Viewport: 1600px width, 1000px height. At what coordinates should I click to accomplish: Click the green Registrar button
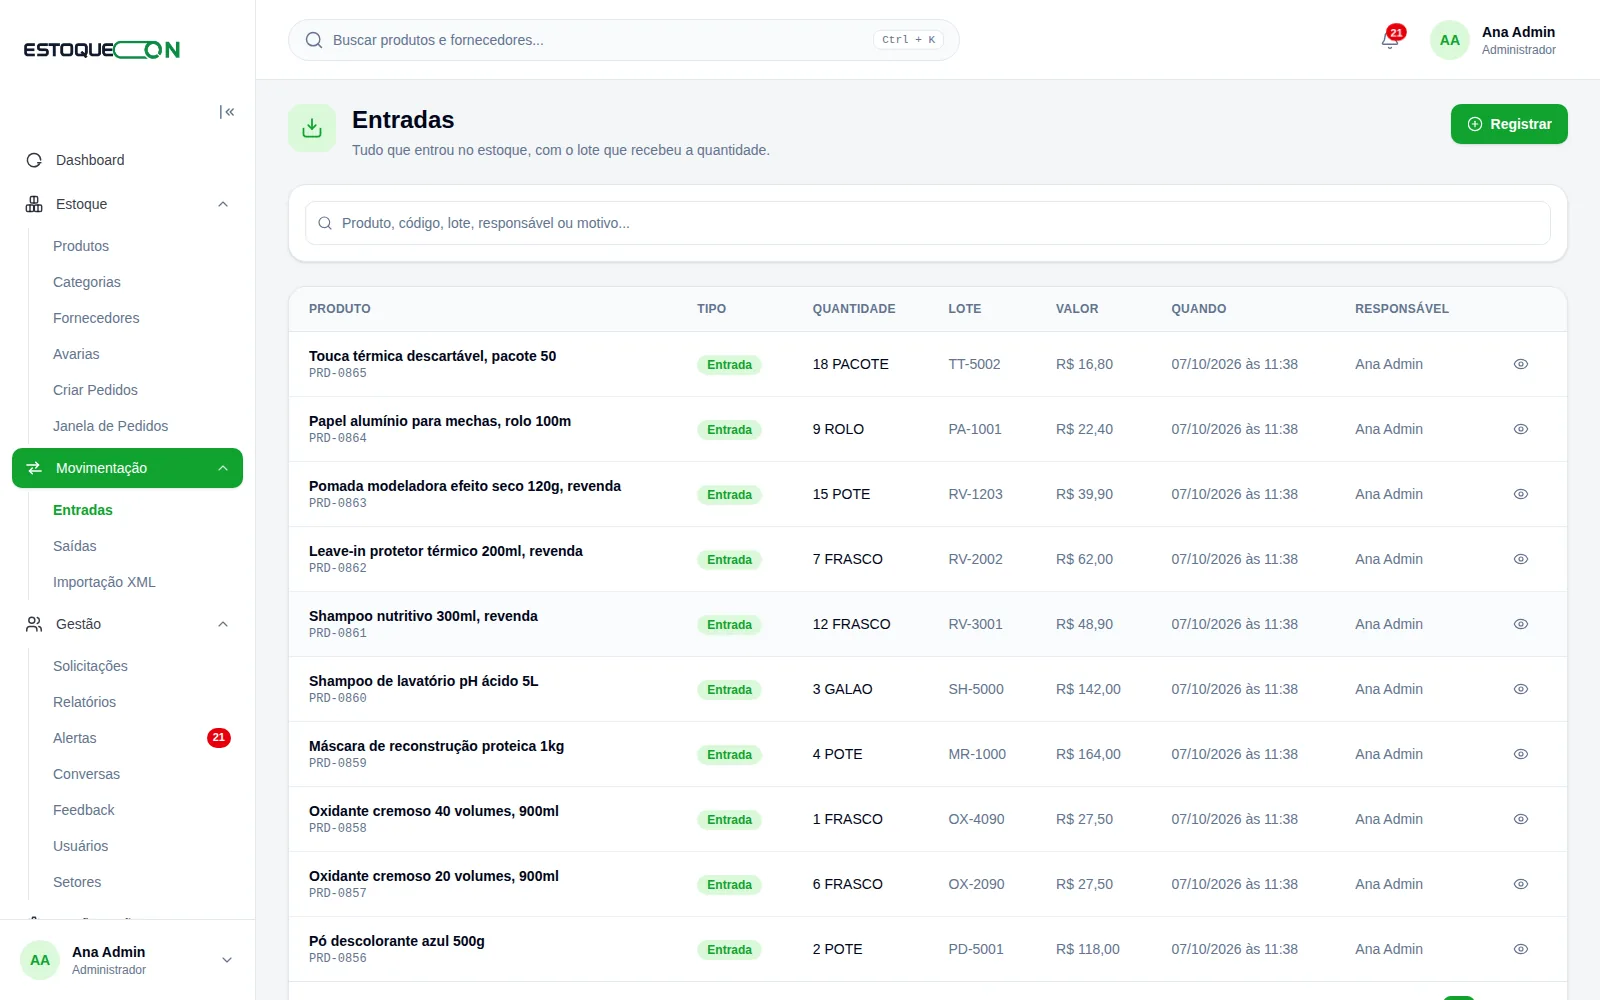pyautogui.click(x=1509, y=124)
